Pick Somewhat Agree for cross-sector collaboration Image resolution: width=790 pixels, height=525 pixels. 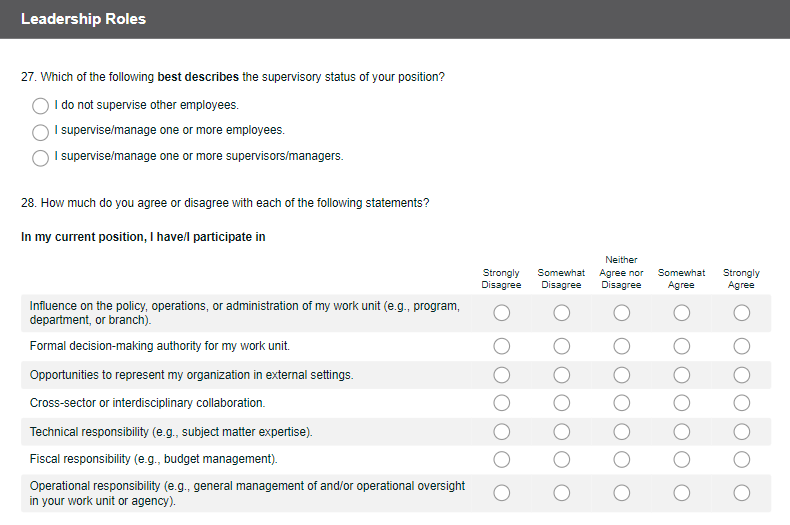pyautogui.click(x=681, y=403)
